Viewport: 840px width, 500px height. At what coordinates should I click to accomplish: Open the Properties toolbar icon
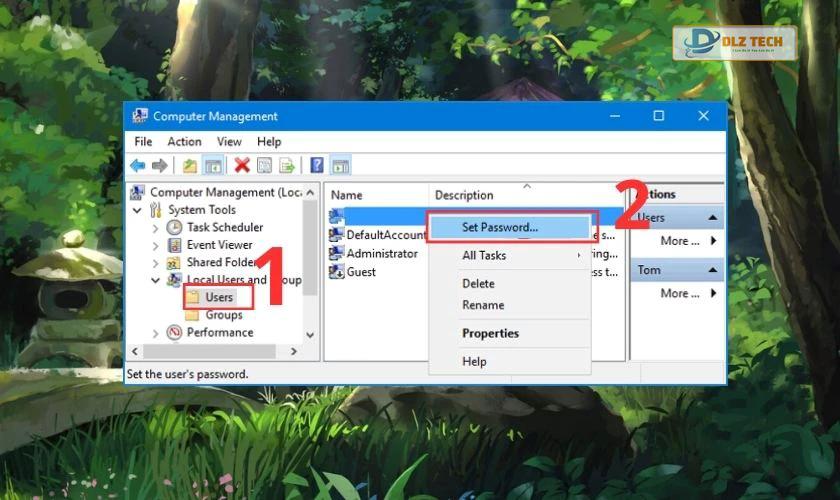click(264, 166)
